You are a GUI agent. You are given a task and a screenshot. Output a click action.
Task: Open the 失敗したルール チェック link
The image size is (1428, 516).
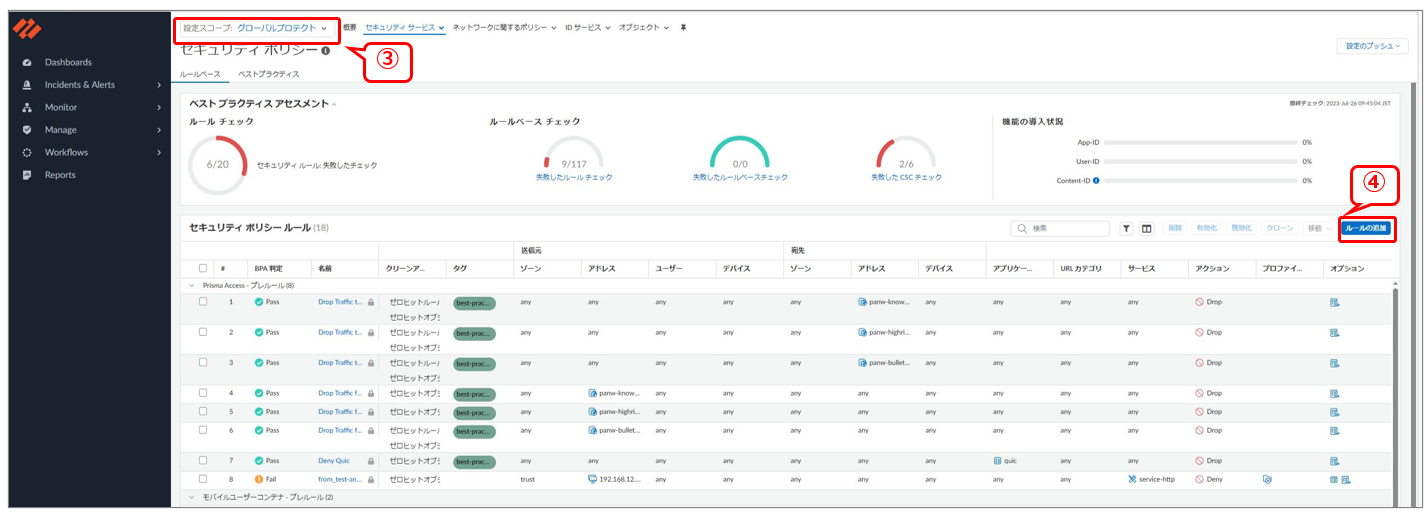pos(574,177)
